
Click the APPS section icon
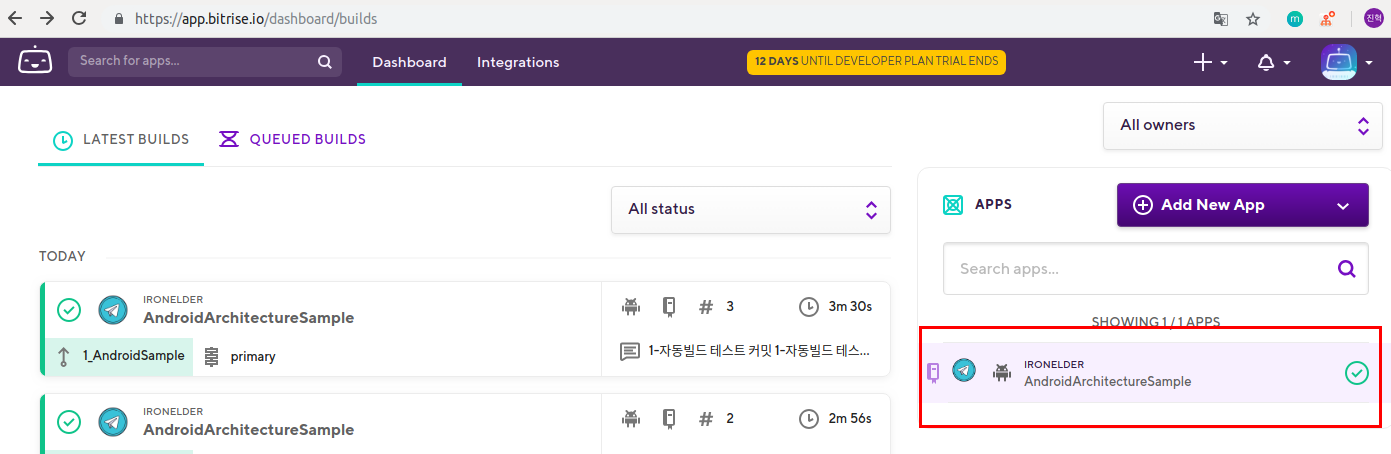(x=953, y=205)
